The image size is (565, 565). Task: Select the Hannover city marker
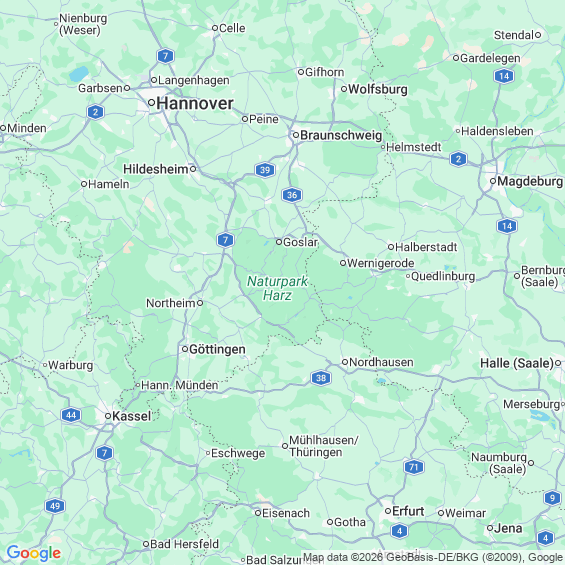click(x=152, y=103)
